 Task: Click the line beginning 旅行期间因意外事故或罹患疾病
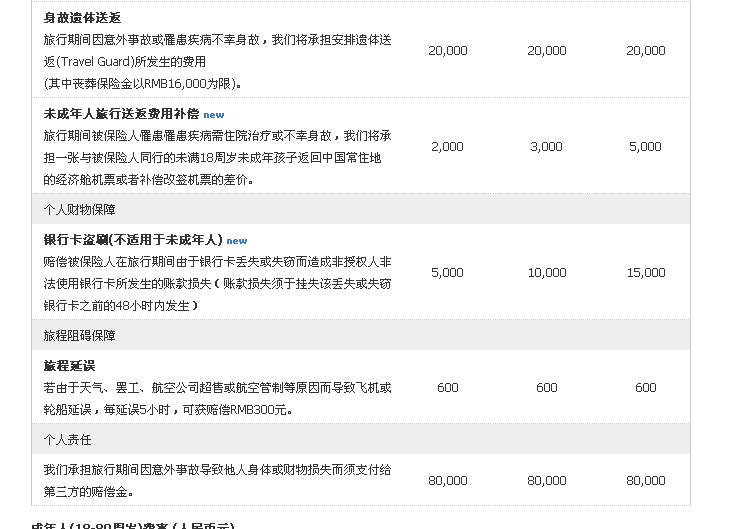(217, 40)
